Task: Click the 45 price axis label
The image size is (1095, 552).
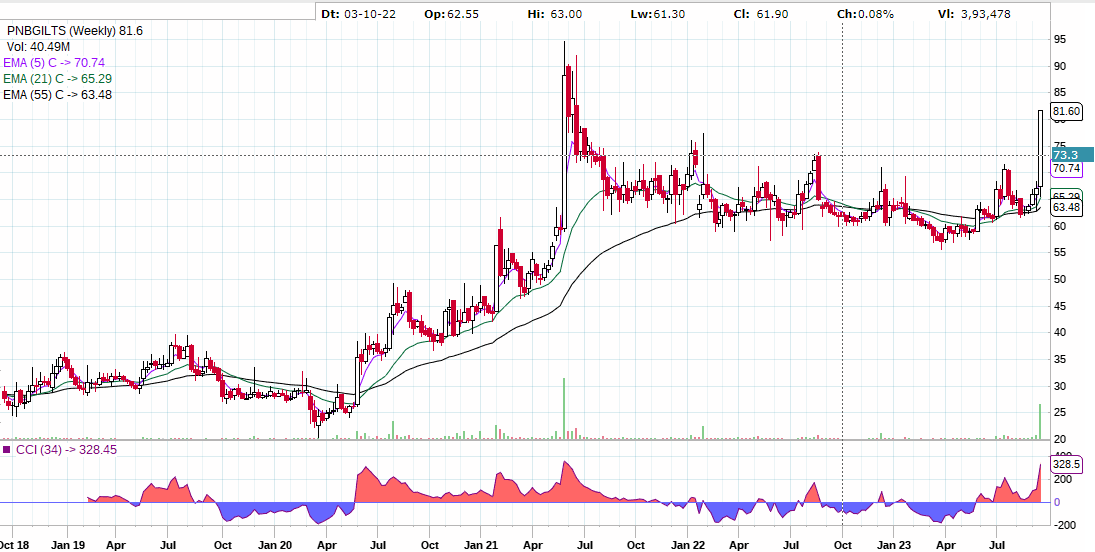Action: (x=1059, y=306)
